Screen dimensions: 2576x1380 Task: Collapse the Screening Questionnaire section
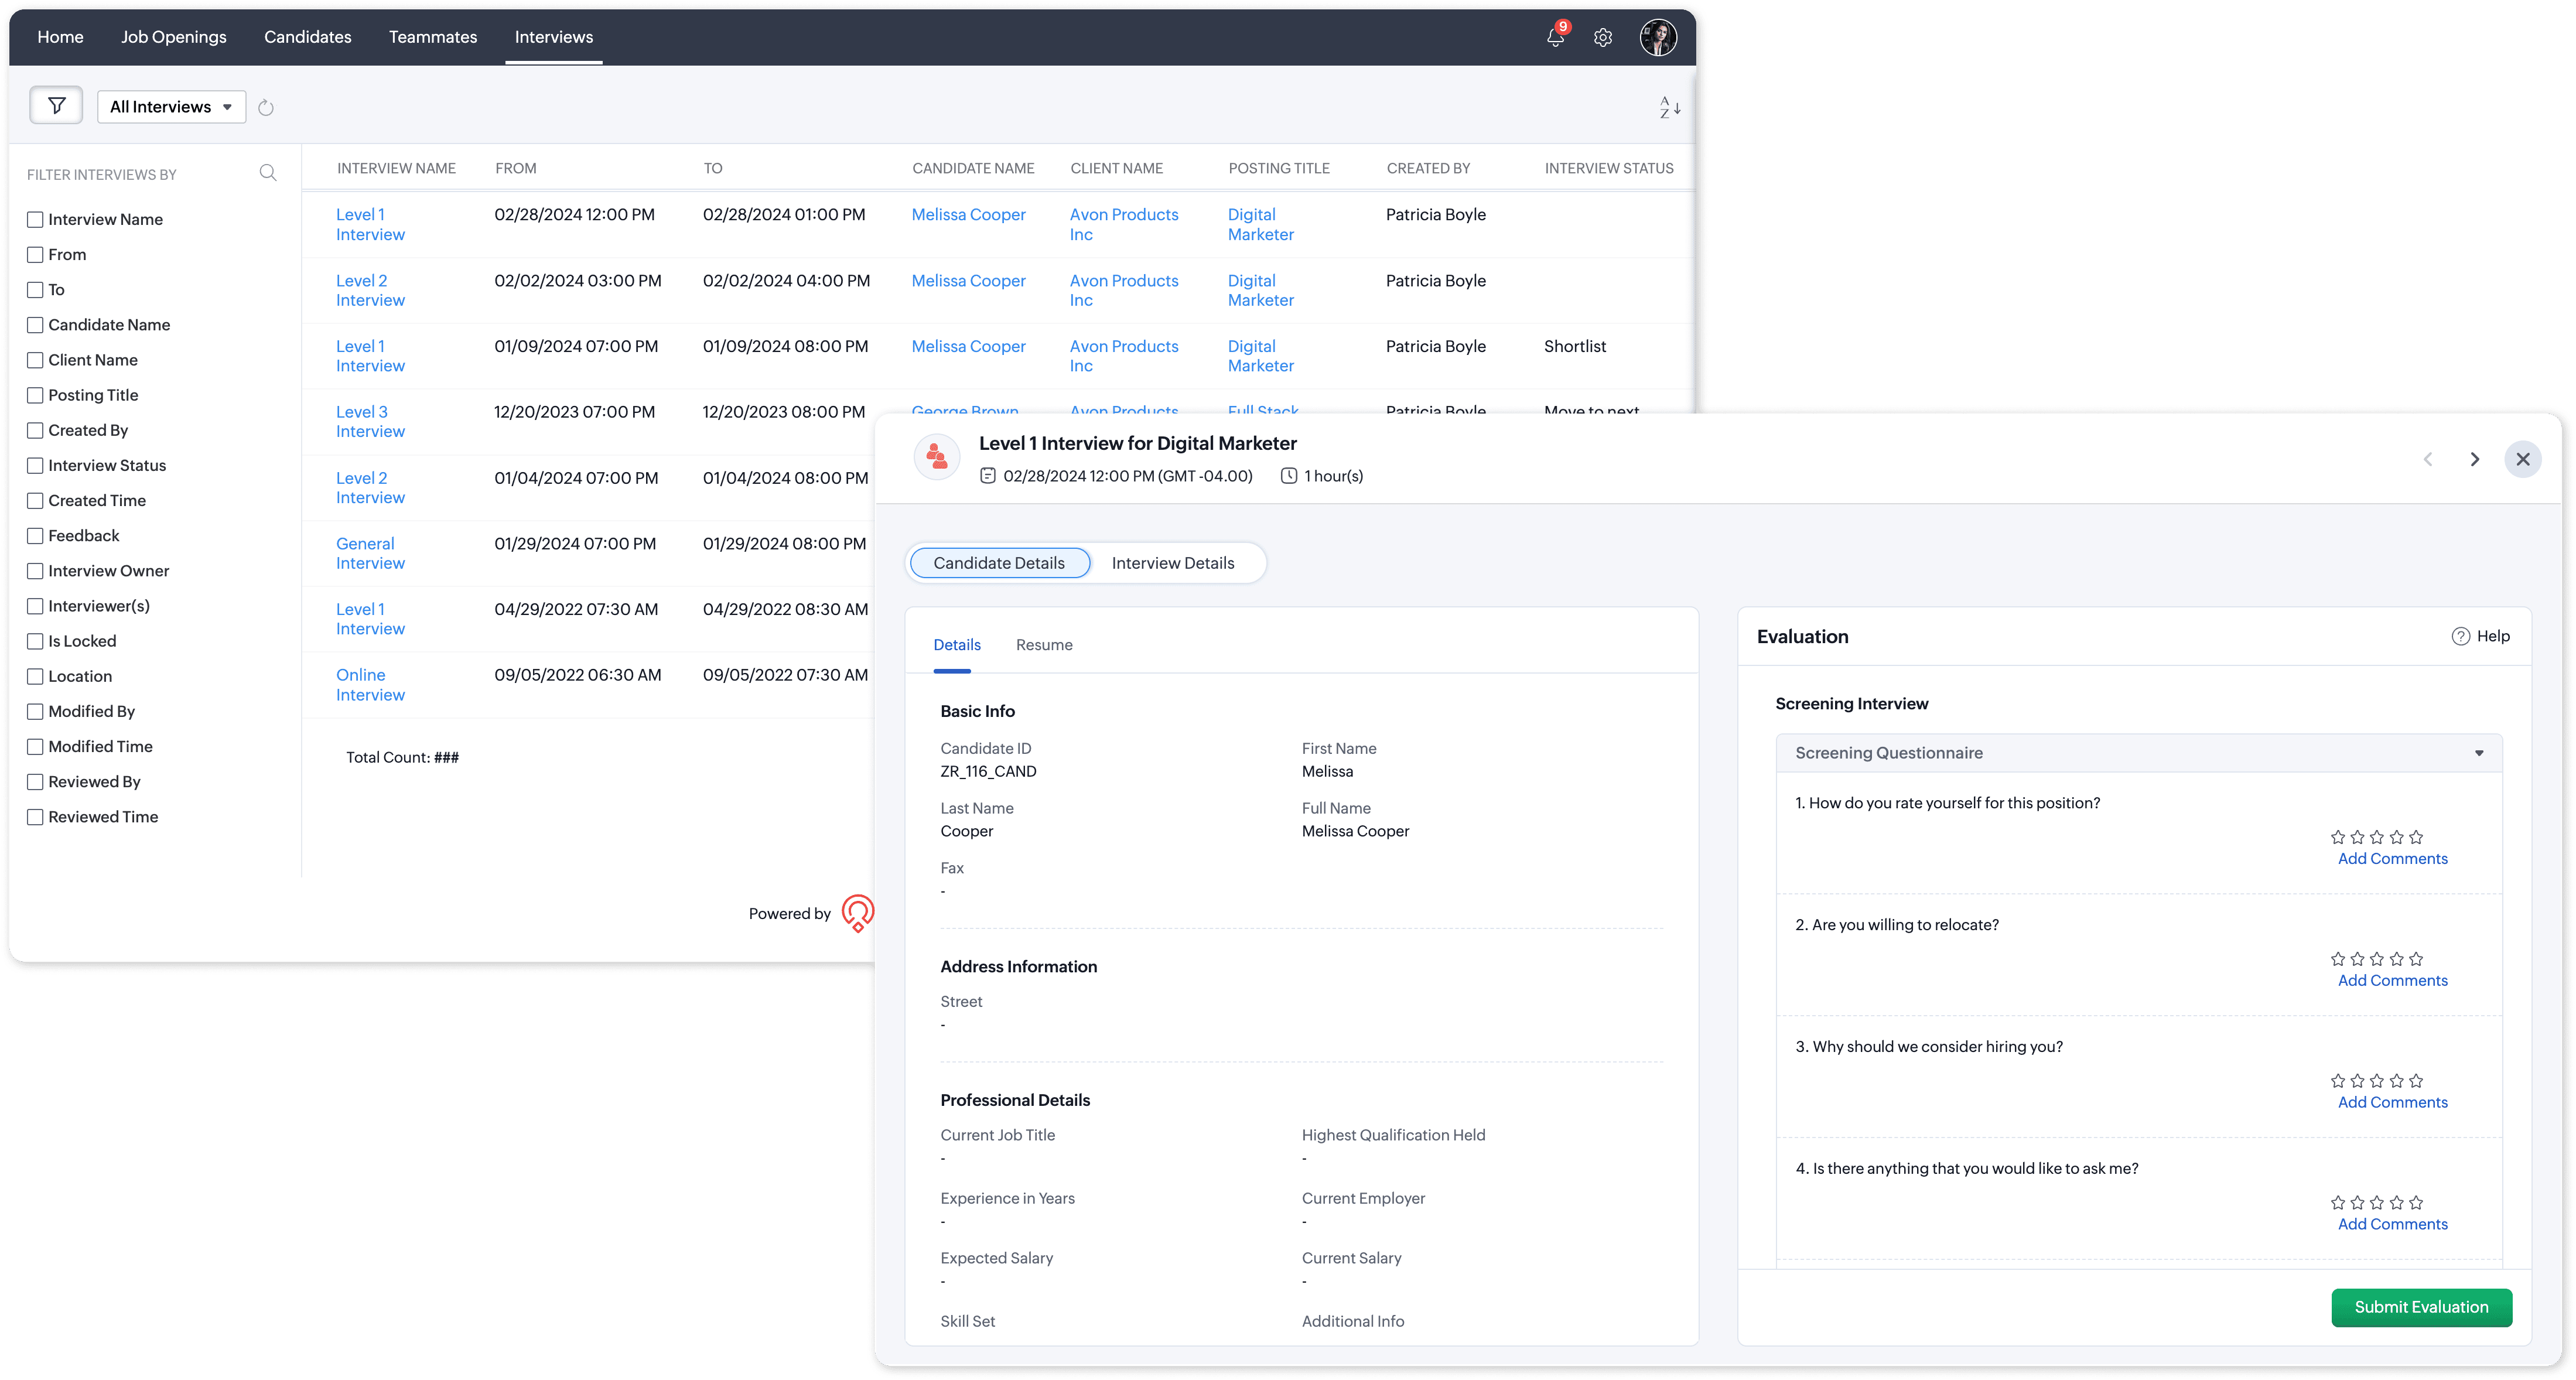[x=2479, y=753]
